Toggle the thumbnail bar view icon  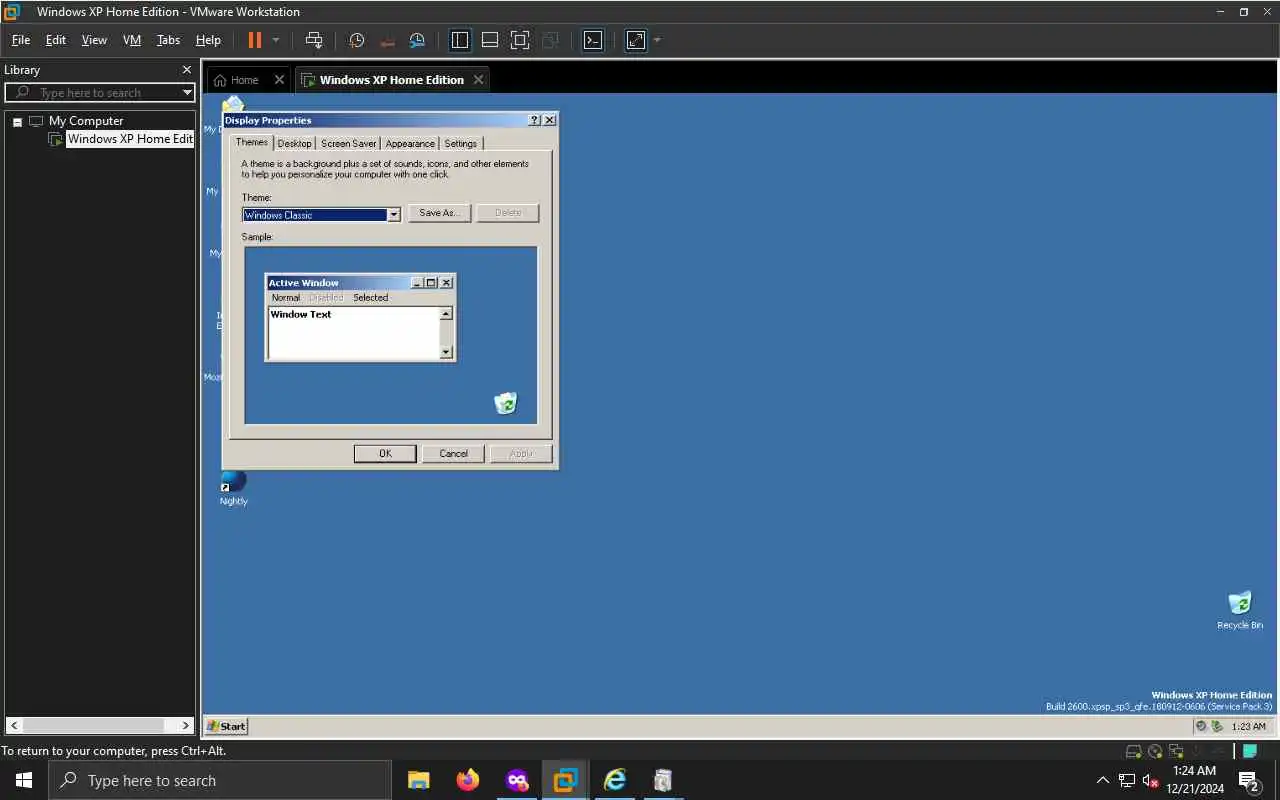point(490,40)
